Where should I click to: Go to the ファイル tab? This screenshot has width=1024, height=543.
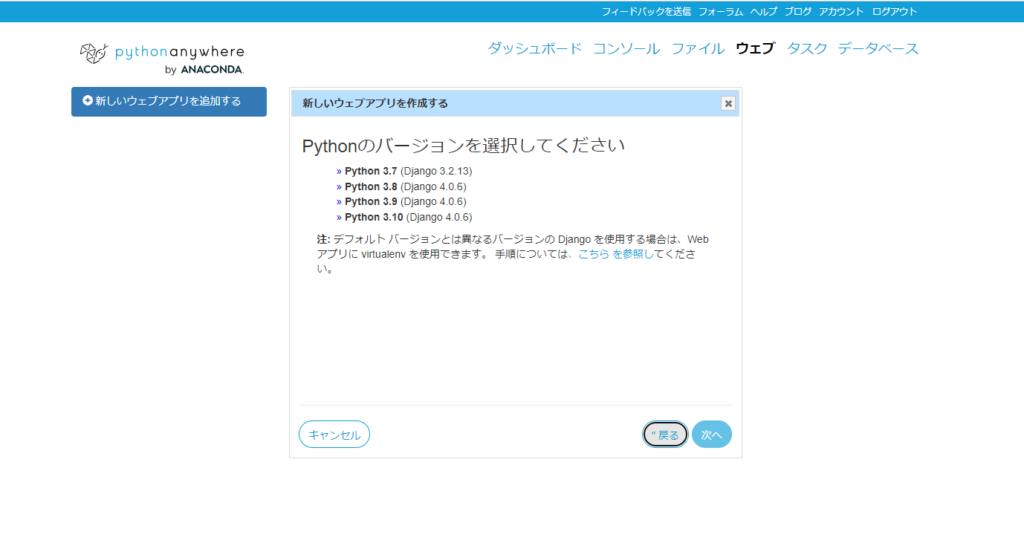click(x=697, y=48)
